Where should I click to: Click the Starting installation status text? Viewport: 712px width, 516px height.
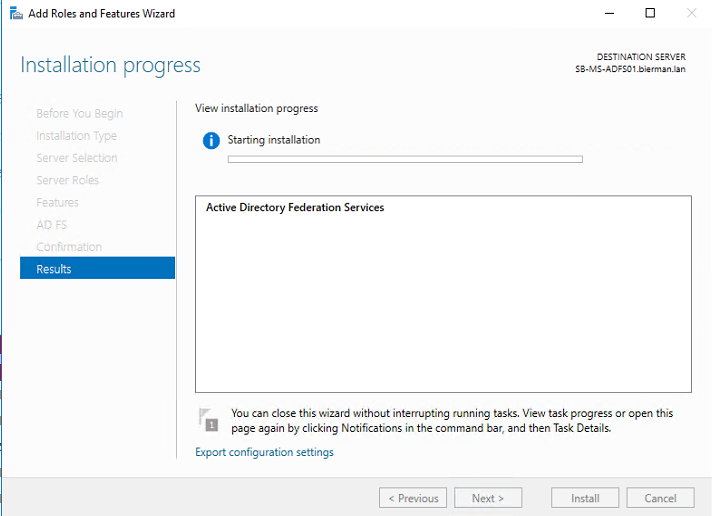(274, 140)
